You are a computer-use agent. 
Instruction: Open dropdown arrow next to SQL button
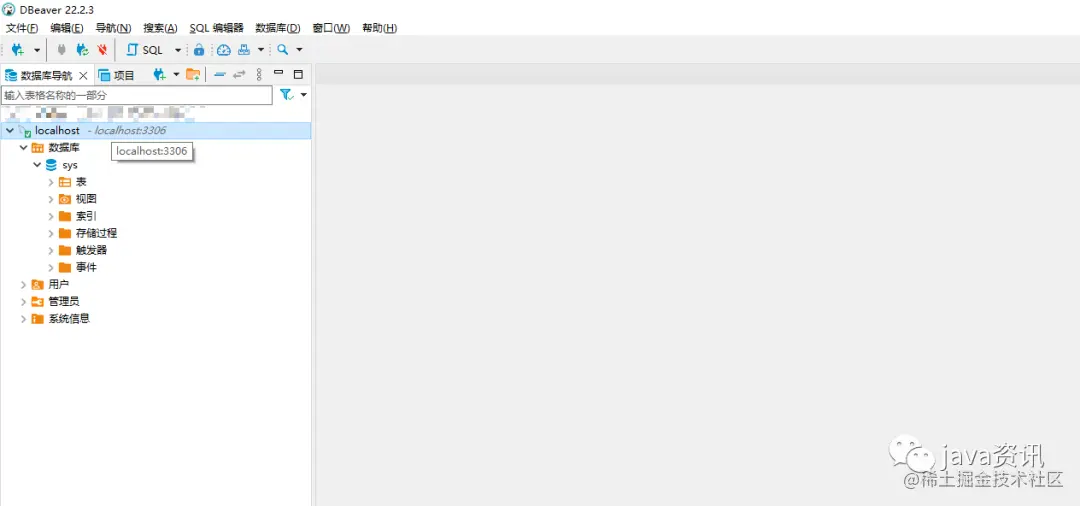tap(178, 50)
